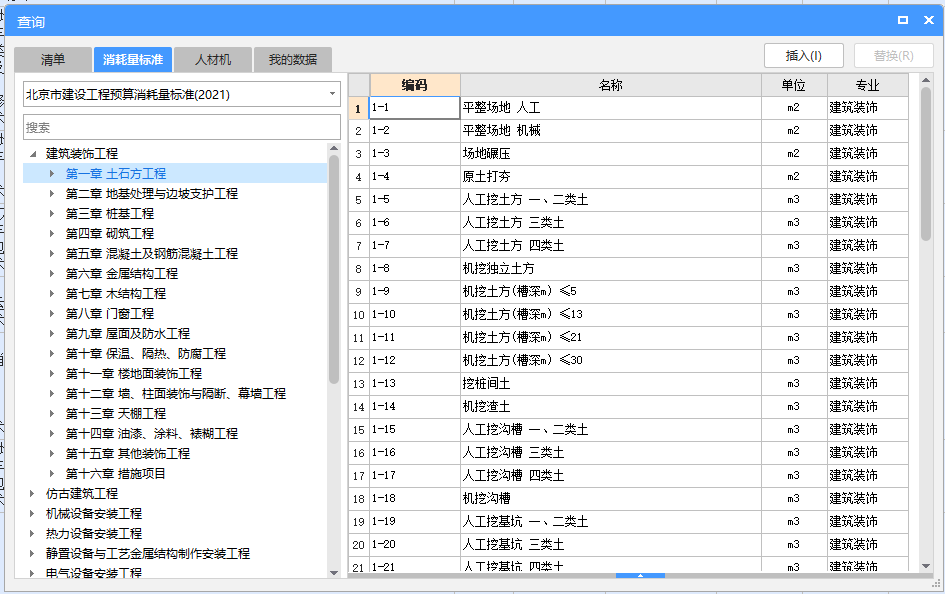Image resolution: width=945 pixels, height=594 pixels.
Task: Expand 第九章 屋面及防水工程 arrow
Action: (52, 333)
